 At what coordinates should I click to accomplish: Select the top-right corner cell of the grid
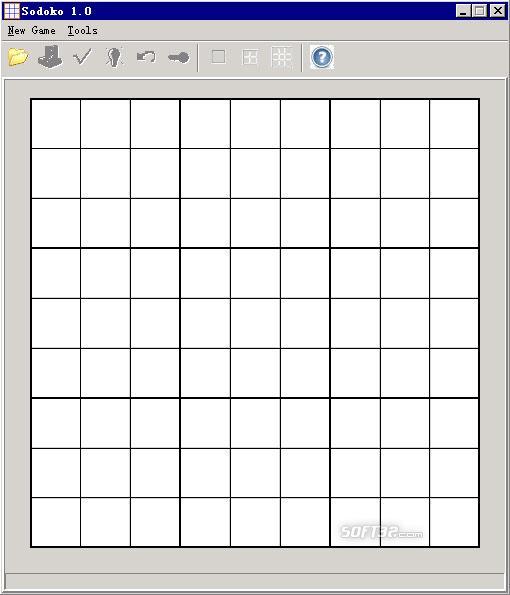(454, 124)
